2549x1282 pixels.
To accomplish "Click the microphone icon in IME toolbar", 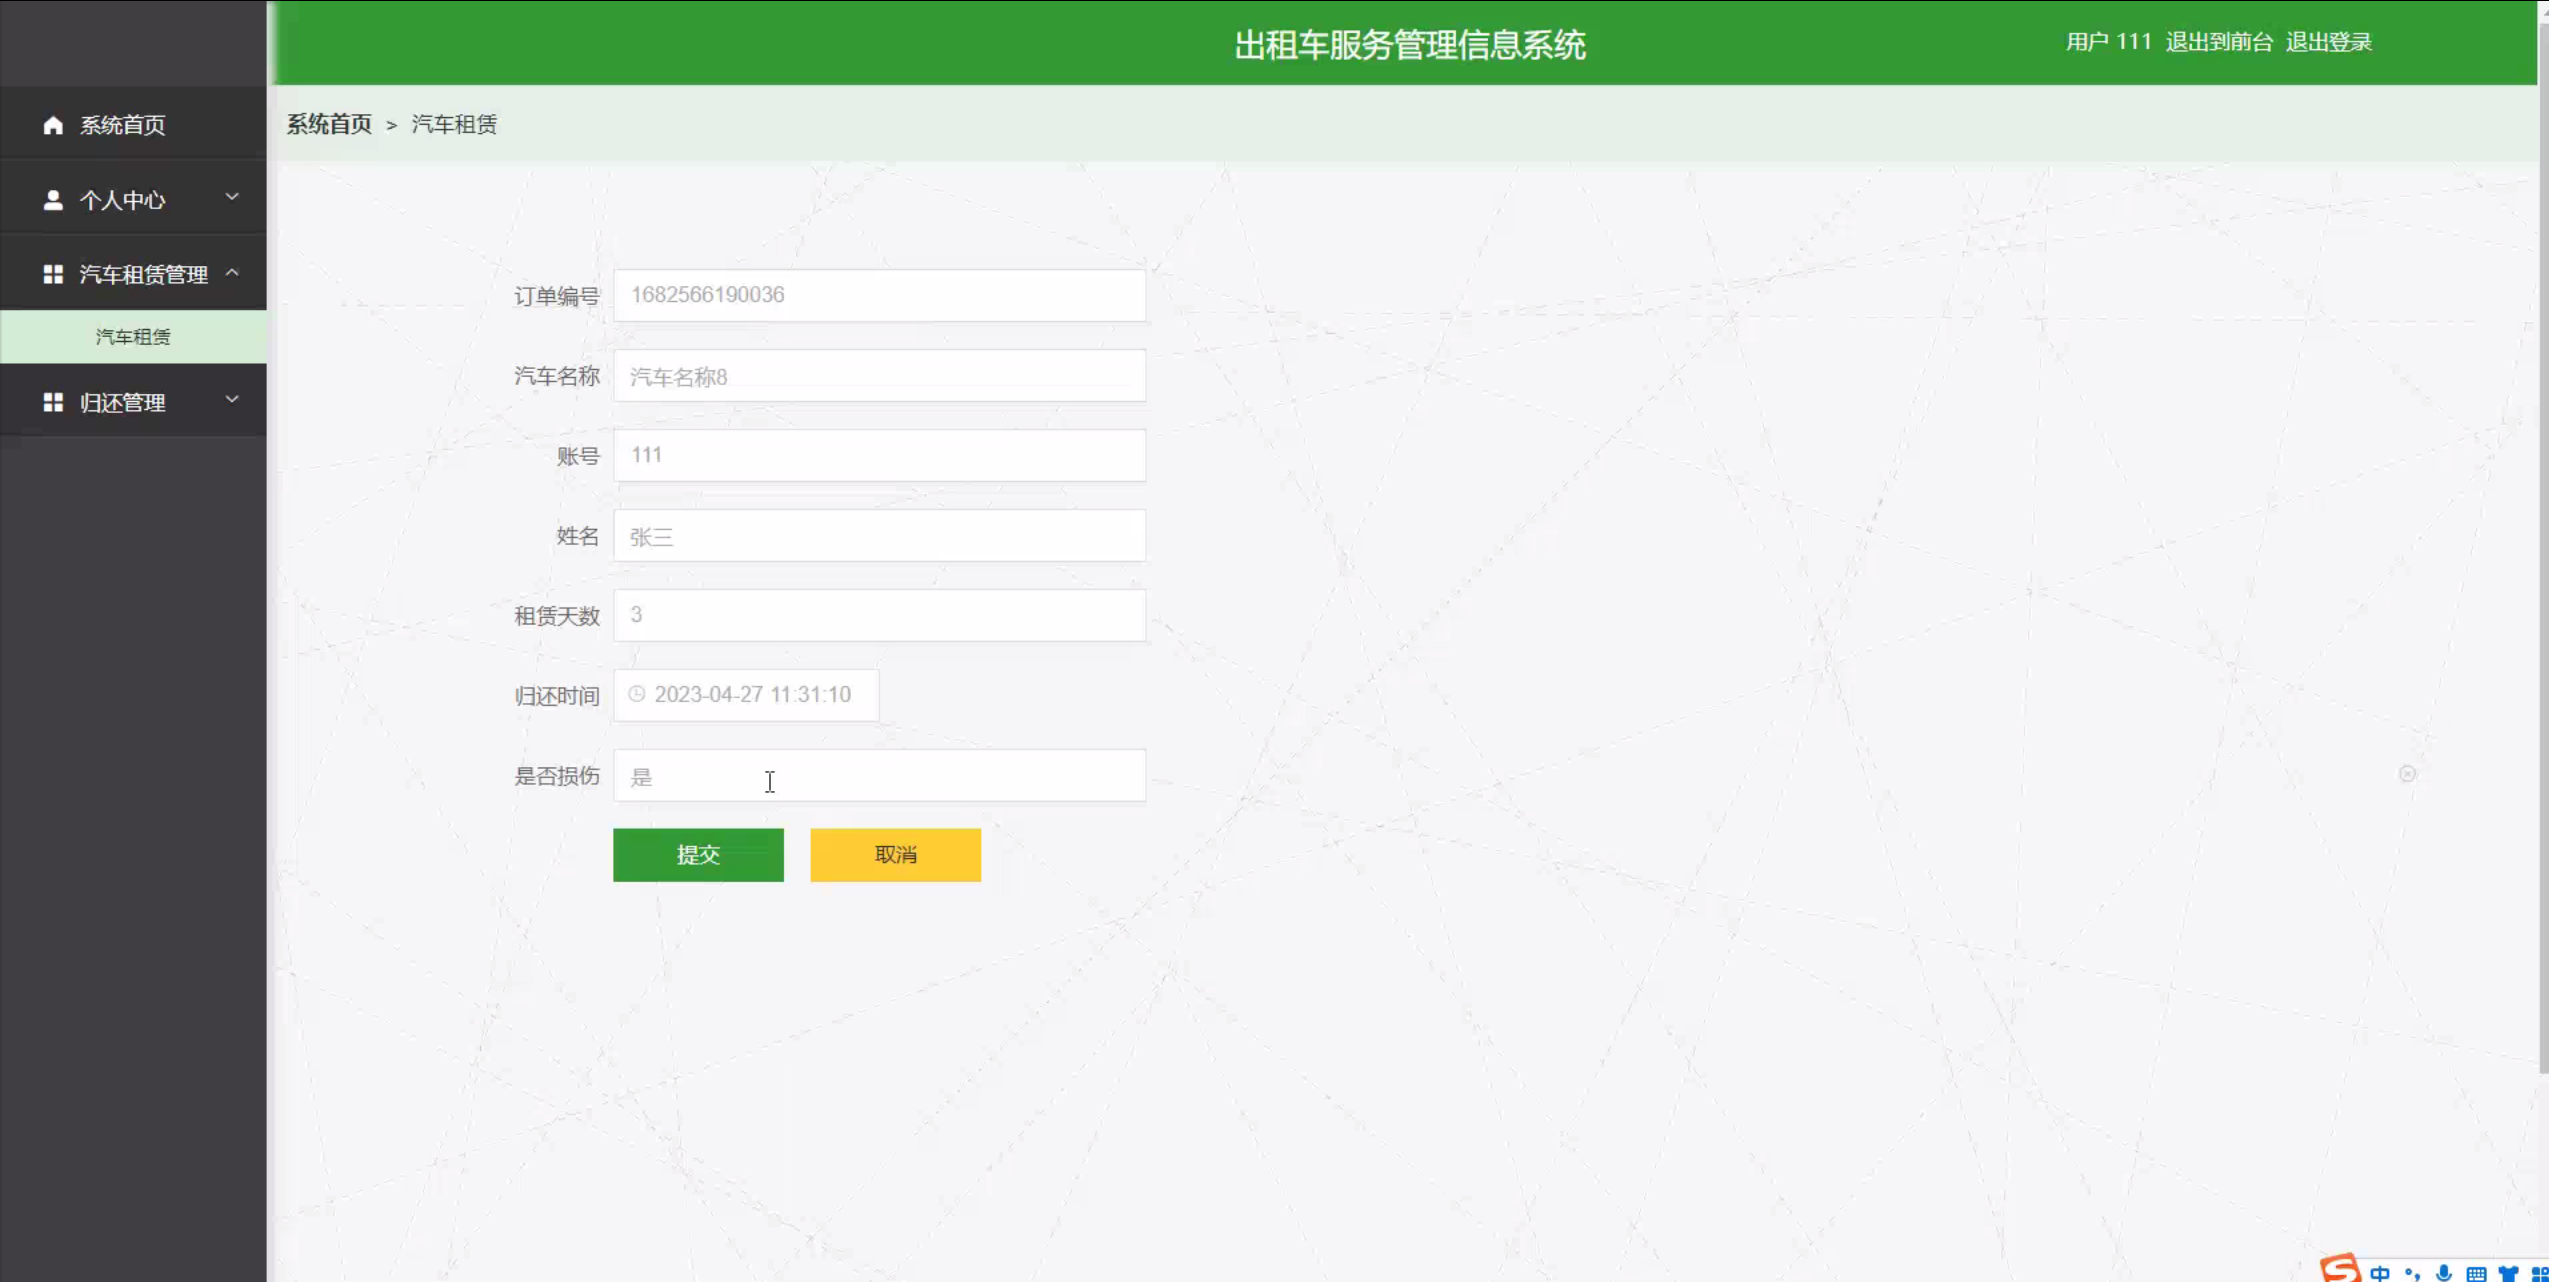I will tap(2444, 1273).
